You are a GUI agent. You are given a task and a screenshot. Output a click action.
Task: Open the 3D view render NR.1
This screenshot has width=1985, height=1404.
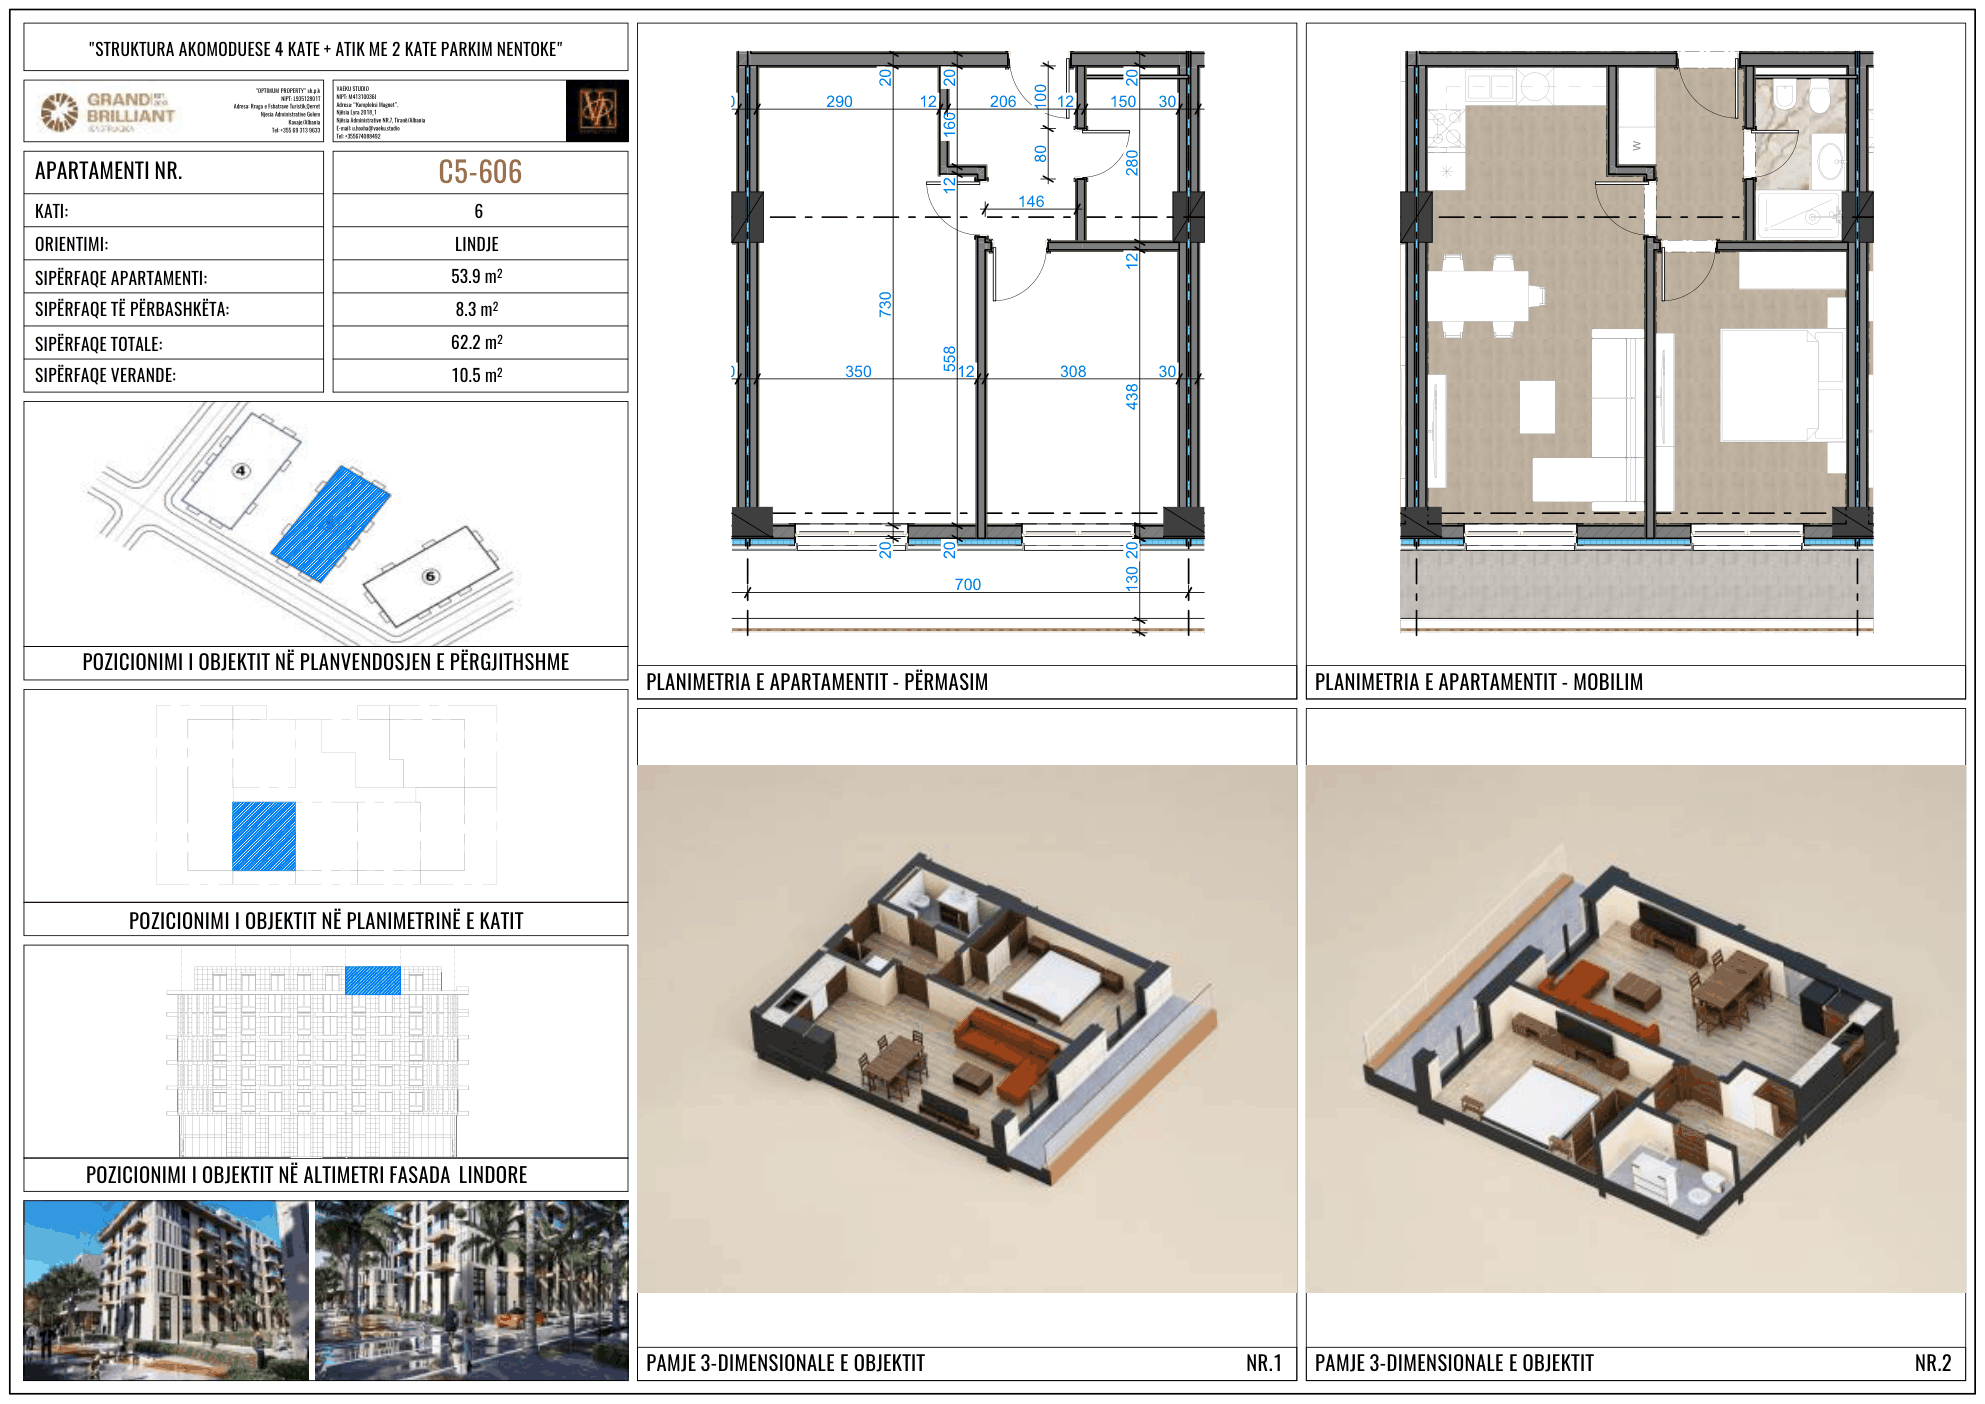click(967, 1029)
